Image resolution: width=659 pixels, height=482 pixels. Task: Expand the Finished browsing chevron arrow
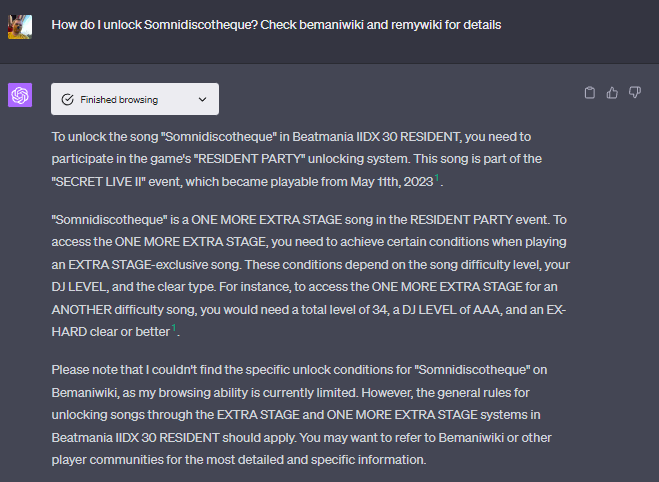pos(203,100)
